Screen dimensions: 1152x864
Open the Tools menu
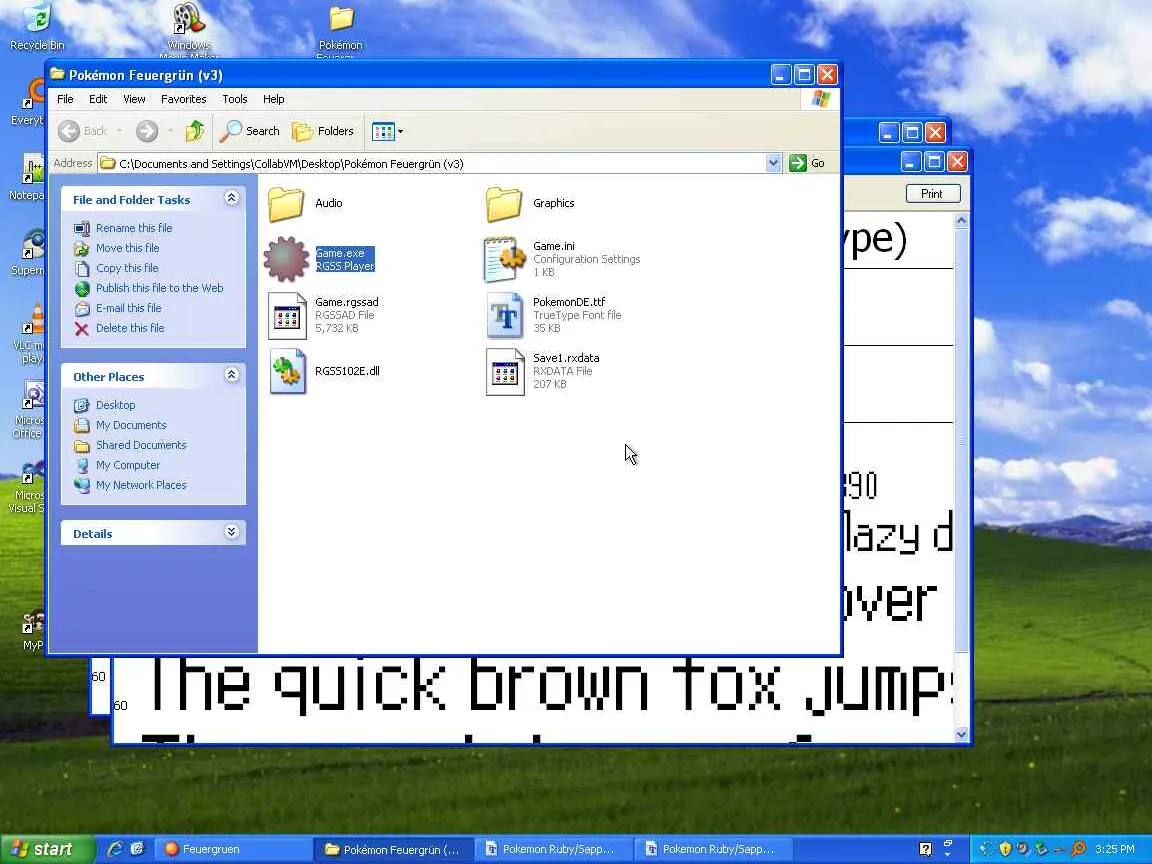click(x=234, y=99)
